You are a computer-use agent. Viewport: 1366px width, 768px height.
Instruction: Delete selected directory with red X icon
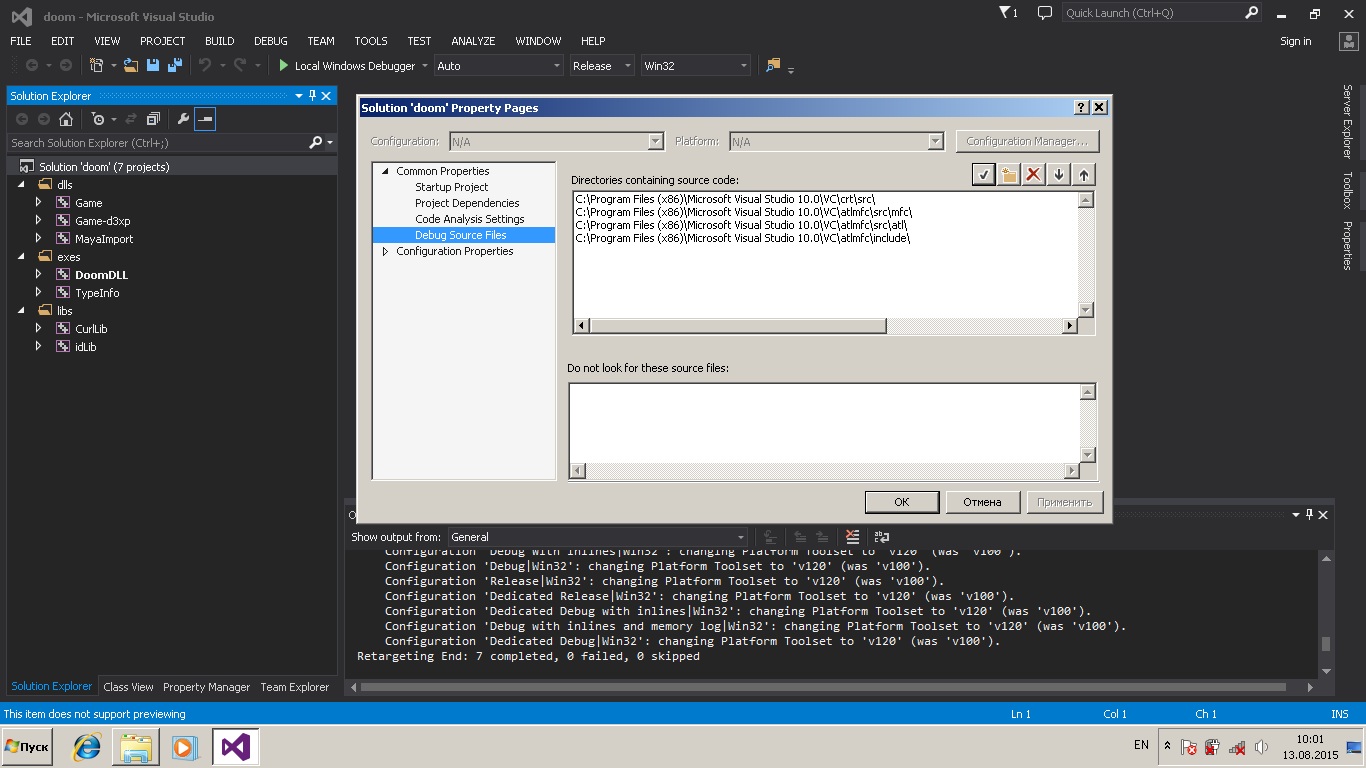click(x=1034, y=175)
